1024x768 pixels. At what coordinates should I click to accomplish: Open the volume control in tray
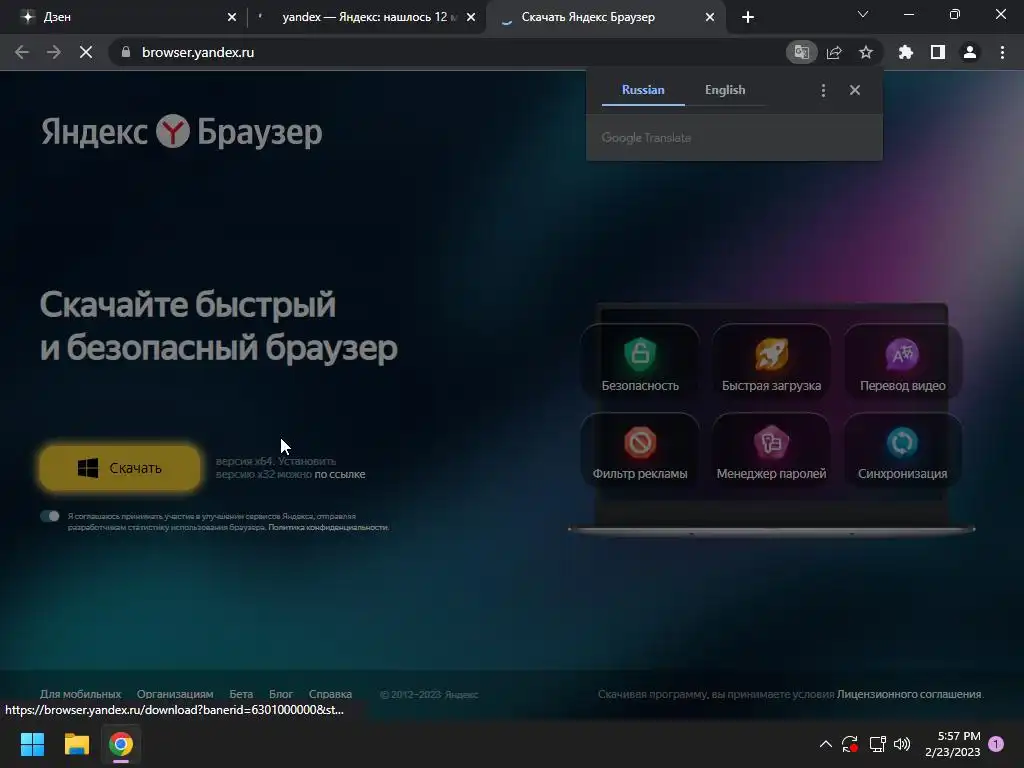[903, 744]
